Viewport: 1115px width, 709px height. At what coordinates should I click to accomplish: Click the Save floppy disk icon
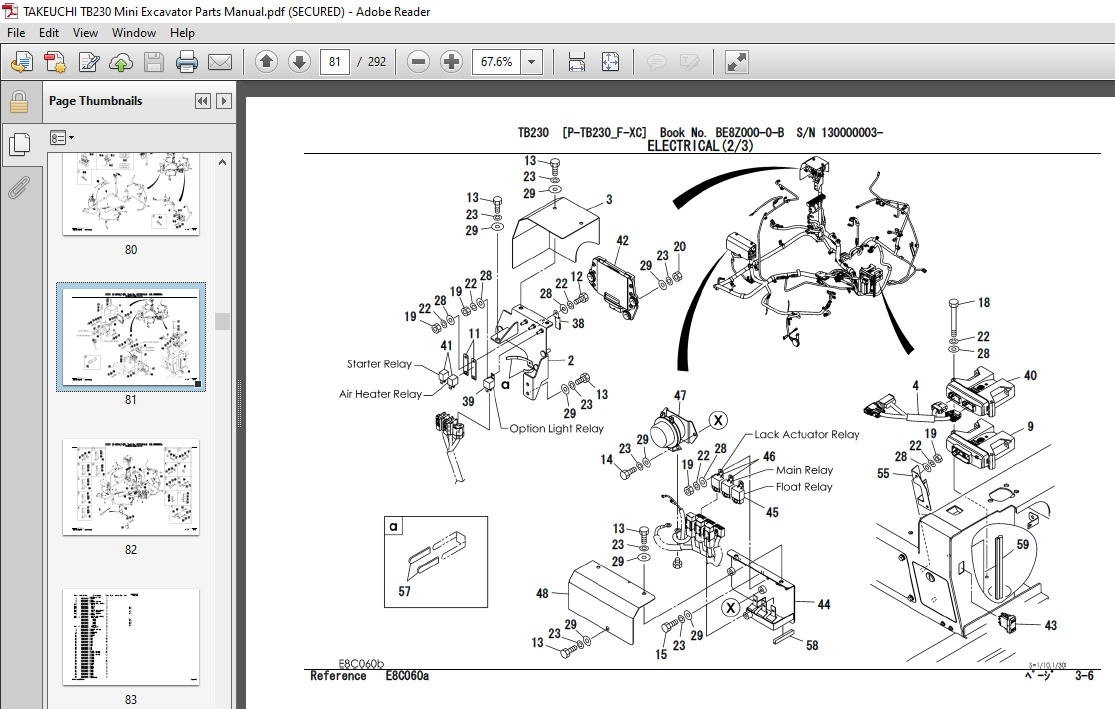154,63
